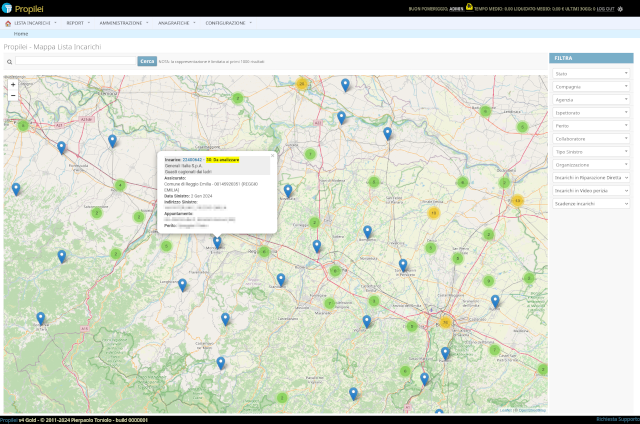The width and height of the screenshot is (640, 424).
Task: Click the blue pin at Novellara
Action: (288, 191)
